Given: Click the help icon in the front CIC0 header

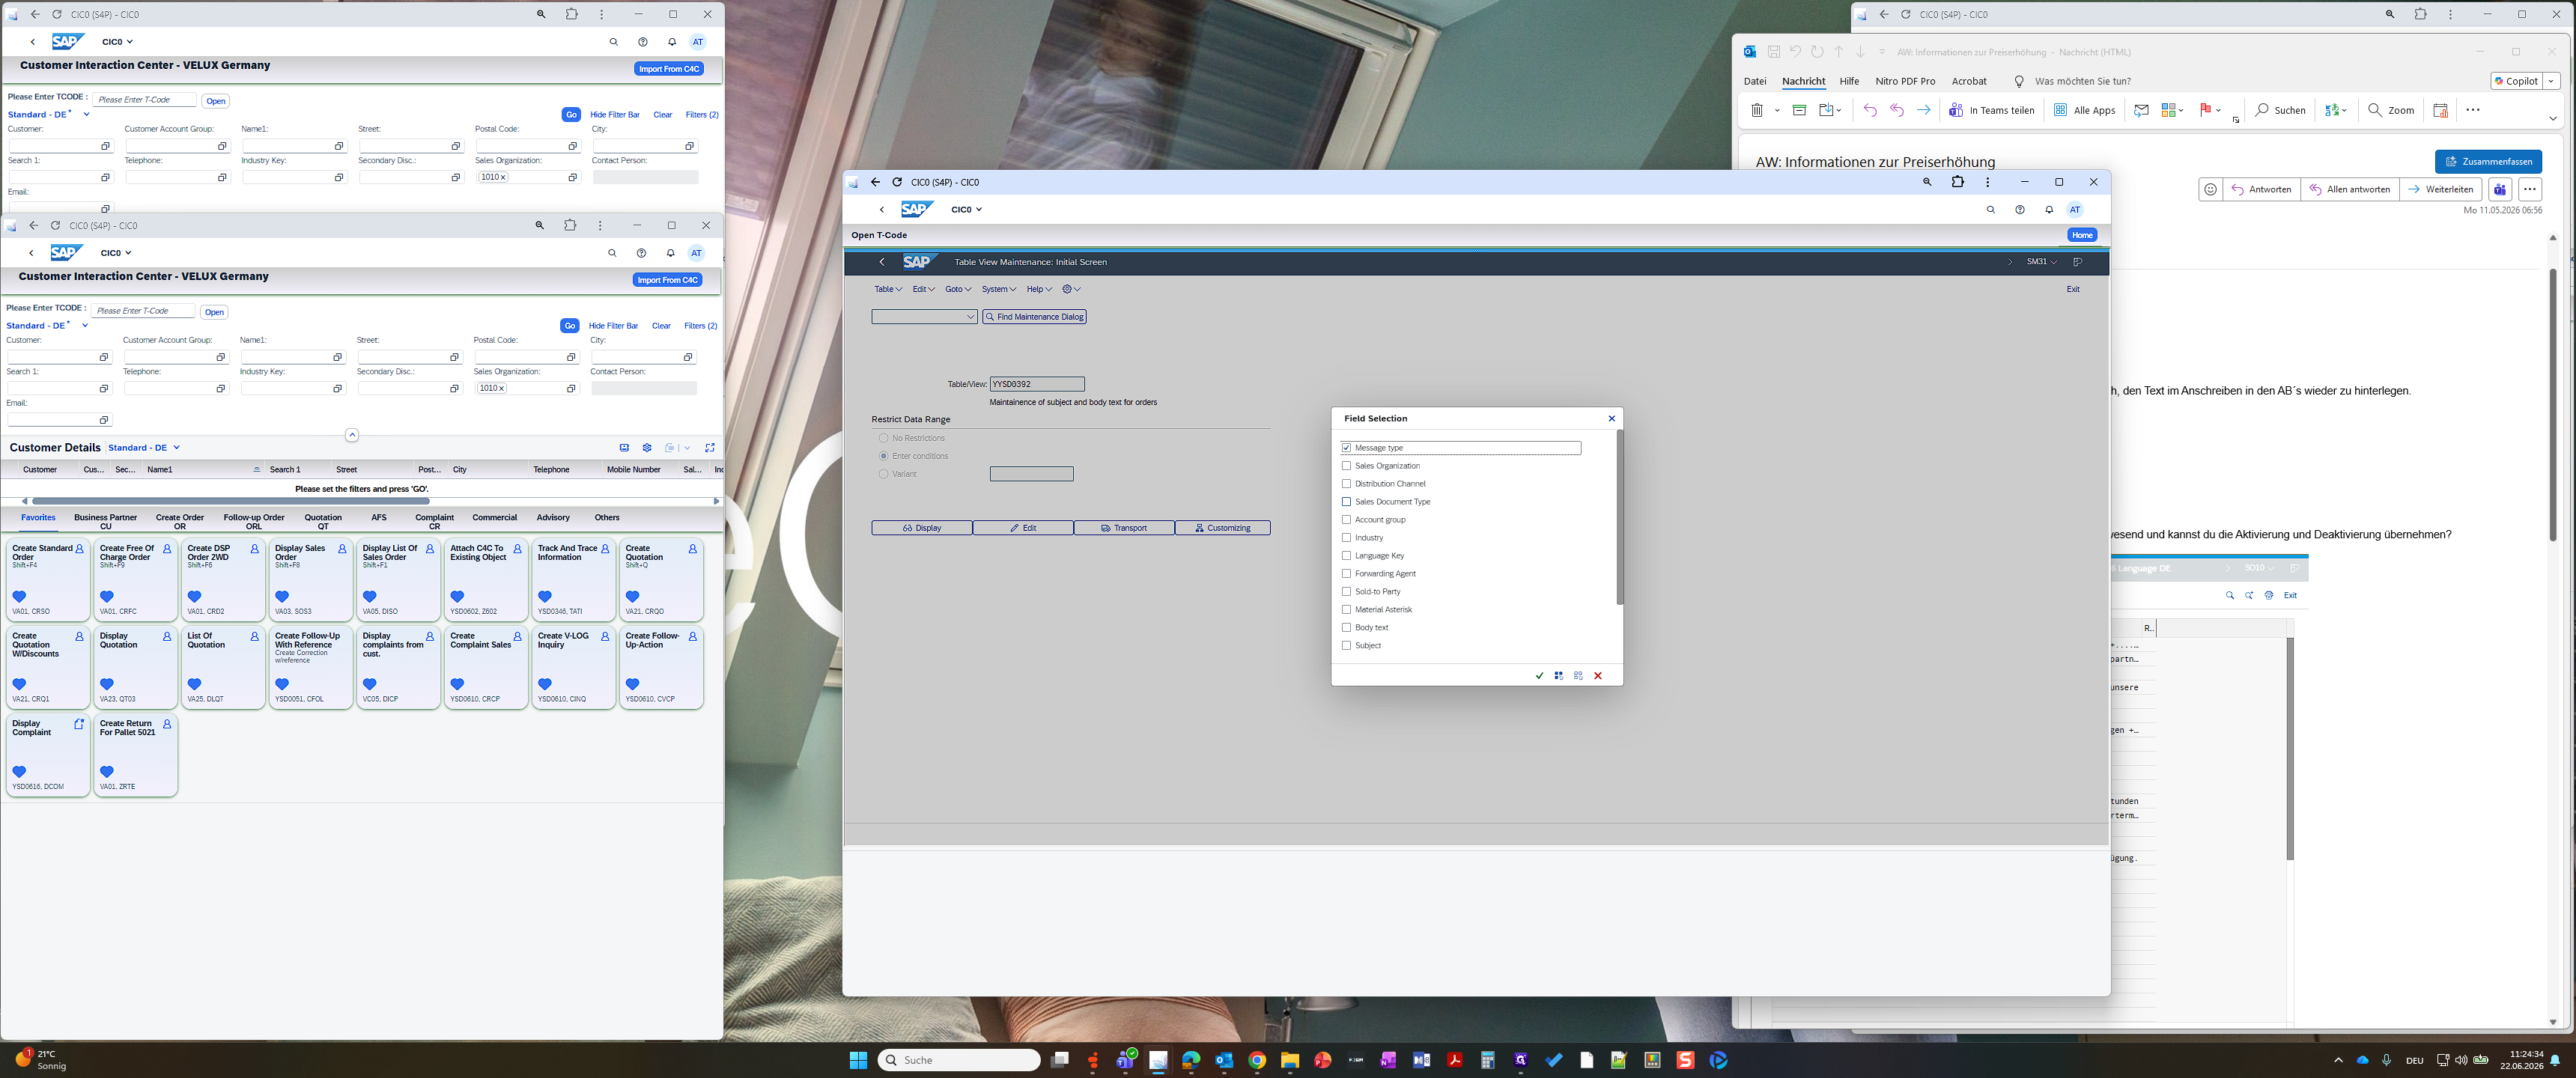Looking at the screenshot, I should [x=2019, y=210].
